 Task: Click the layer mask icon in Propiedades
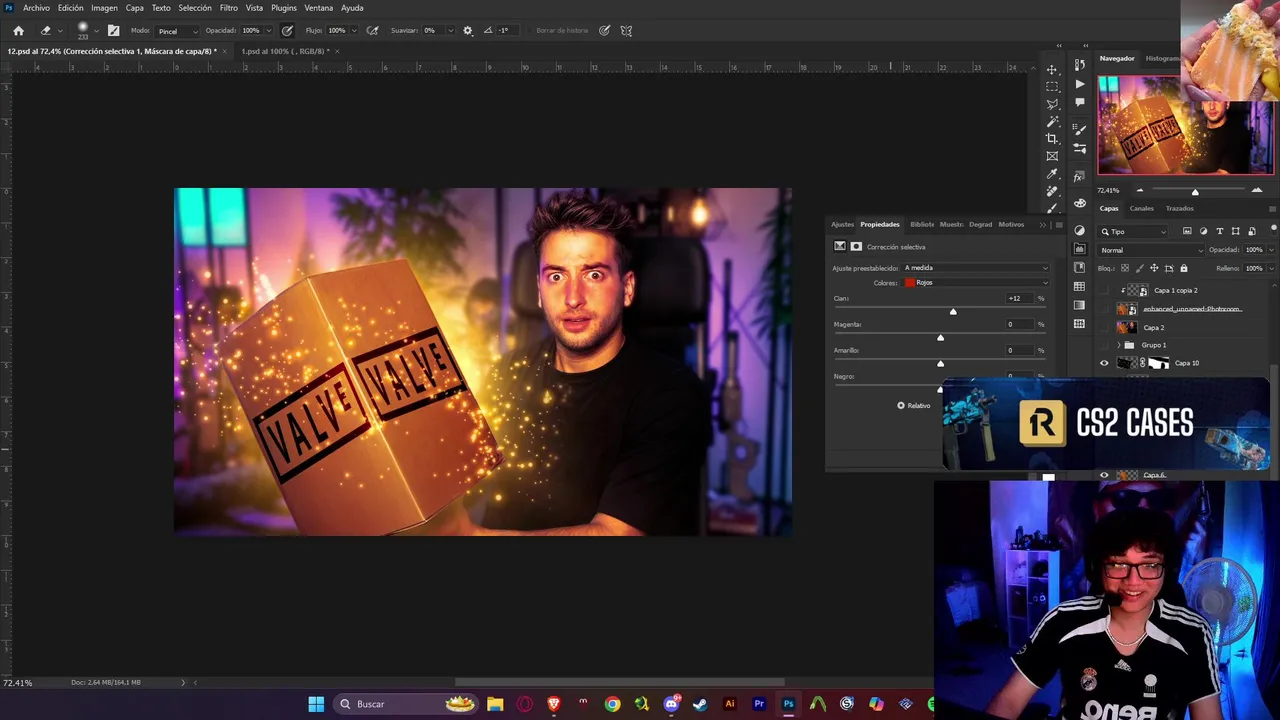(856, 247)
